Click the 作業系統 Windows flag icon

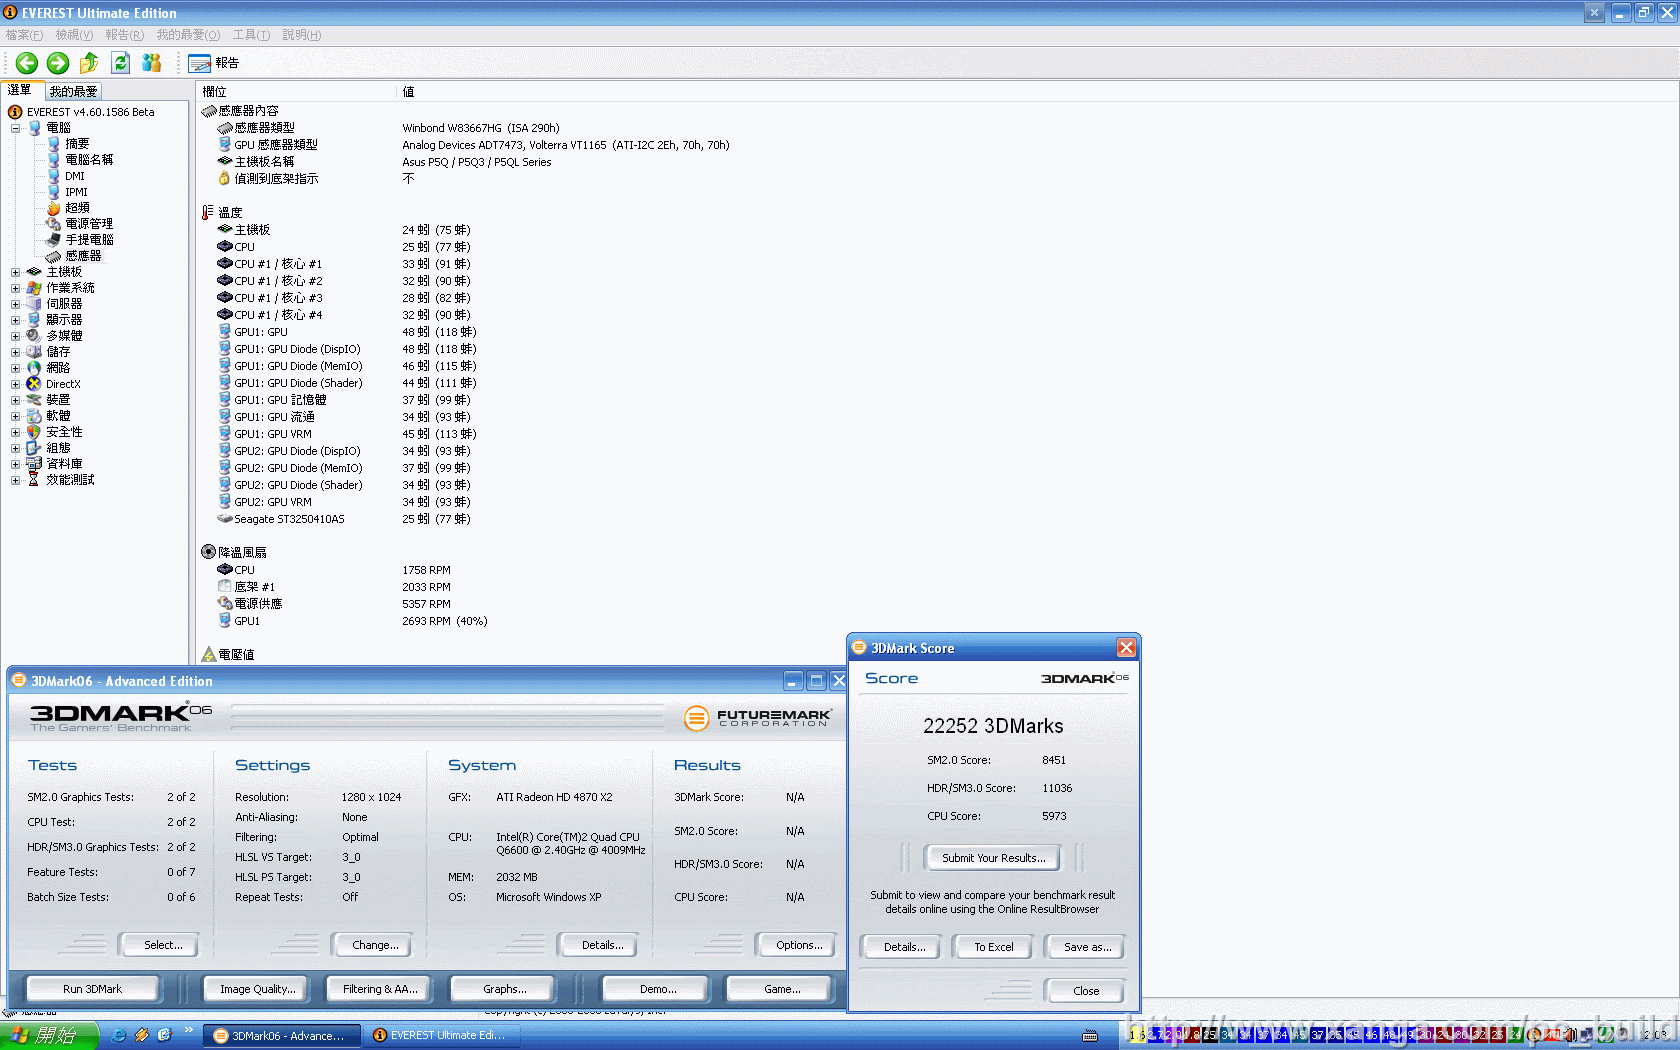click(34, 288)
